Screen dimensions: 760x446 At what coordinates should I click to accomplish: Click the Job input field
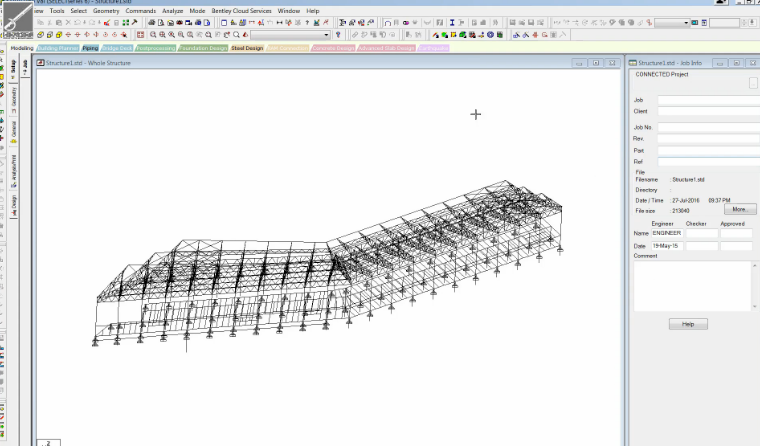(x=709, y=100)
